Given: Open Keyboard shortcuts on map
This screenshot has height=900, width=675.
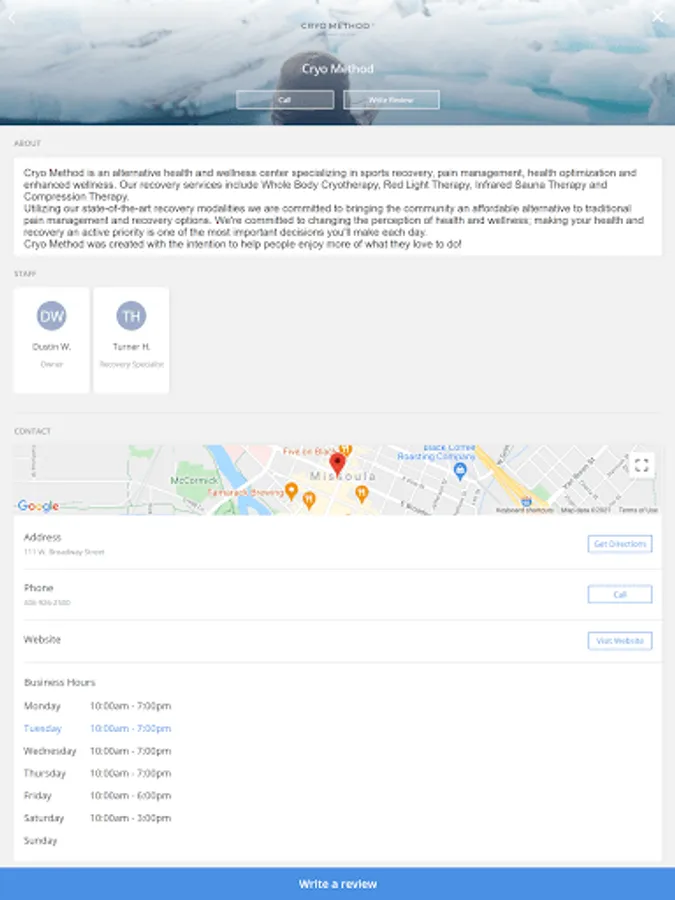Looking at the screenshot, I should click(x=525, y=510).
